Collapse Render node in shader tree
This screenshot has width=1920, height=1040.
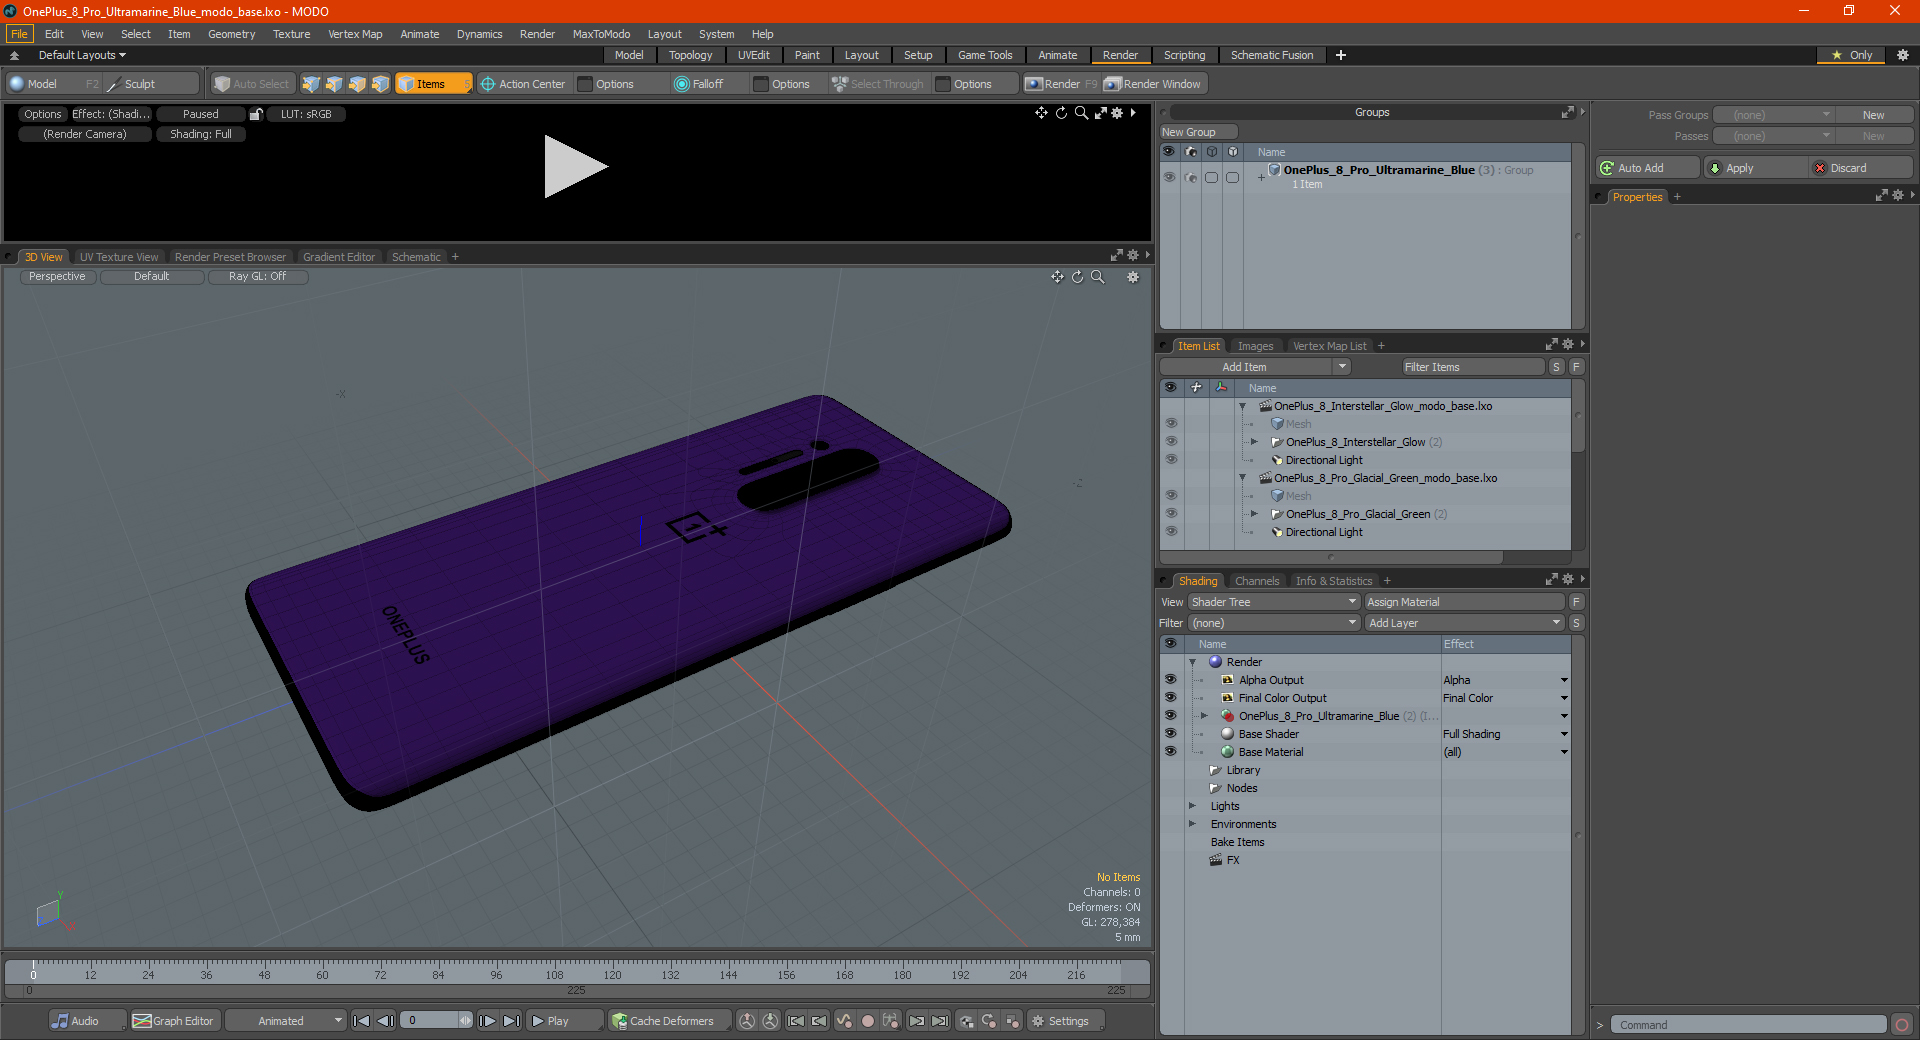point(1192,662)
